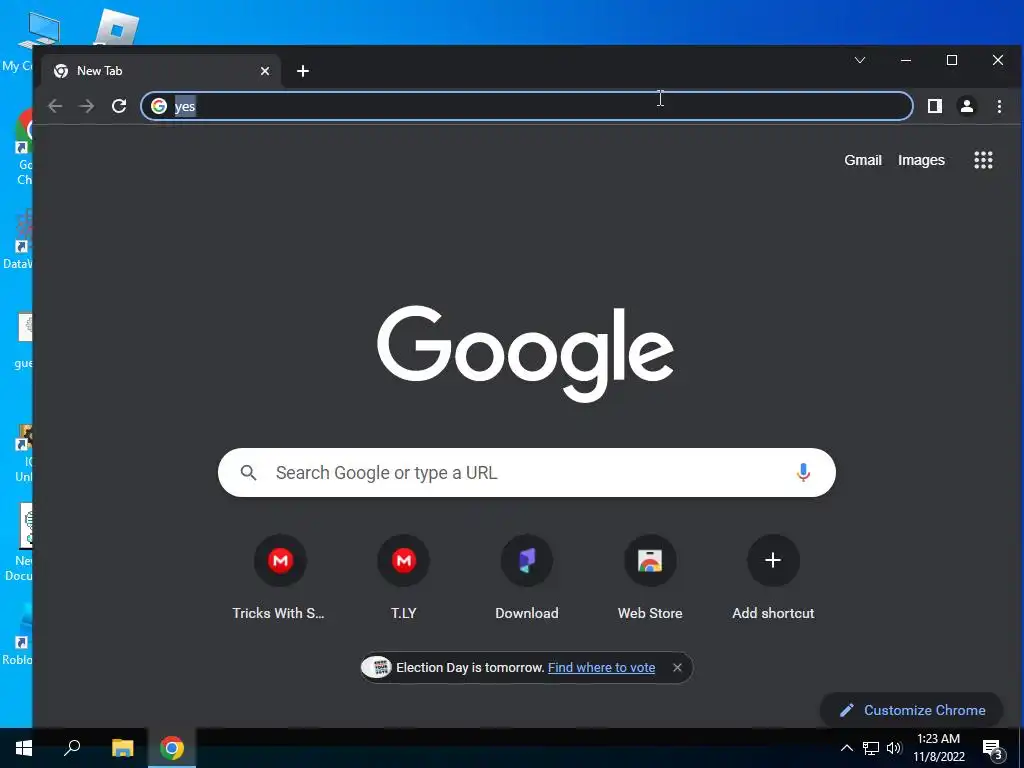
Task: Open the Chrome side panel icon
Action: (935, 106)
